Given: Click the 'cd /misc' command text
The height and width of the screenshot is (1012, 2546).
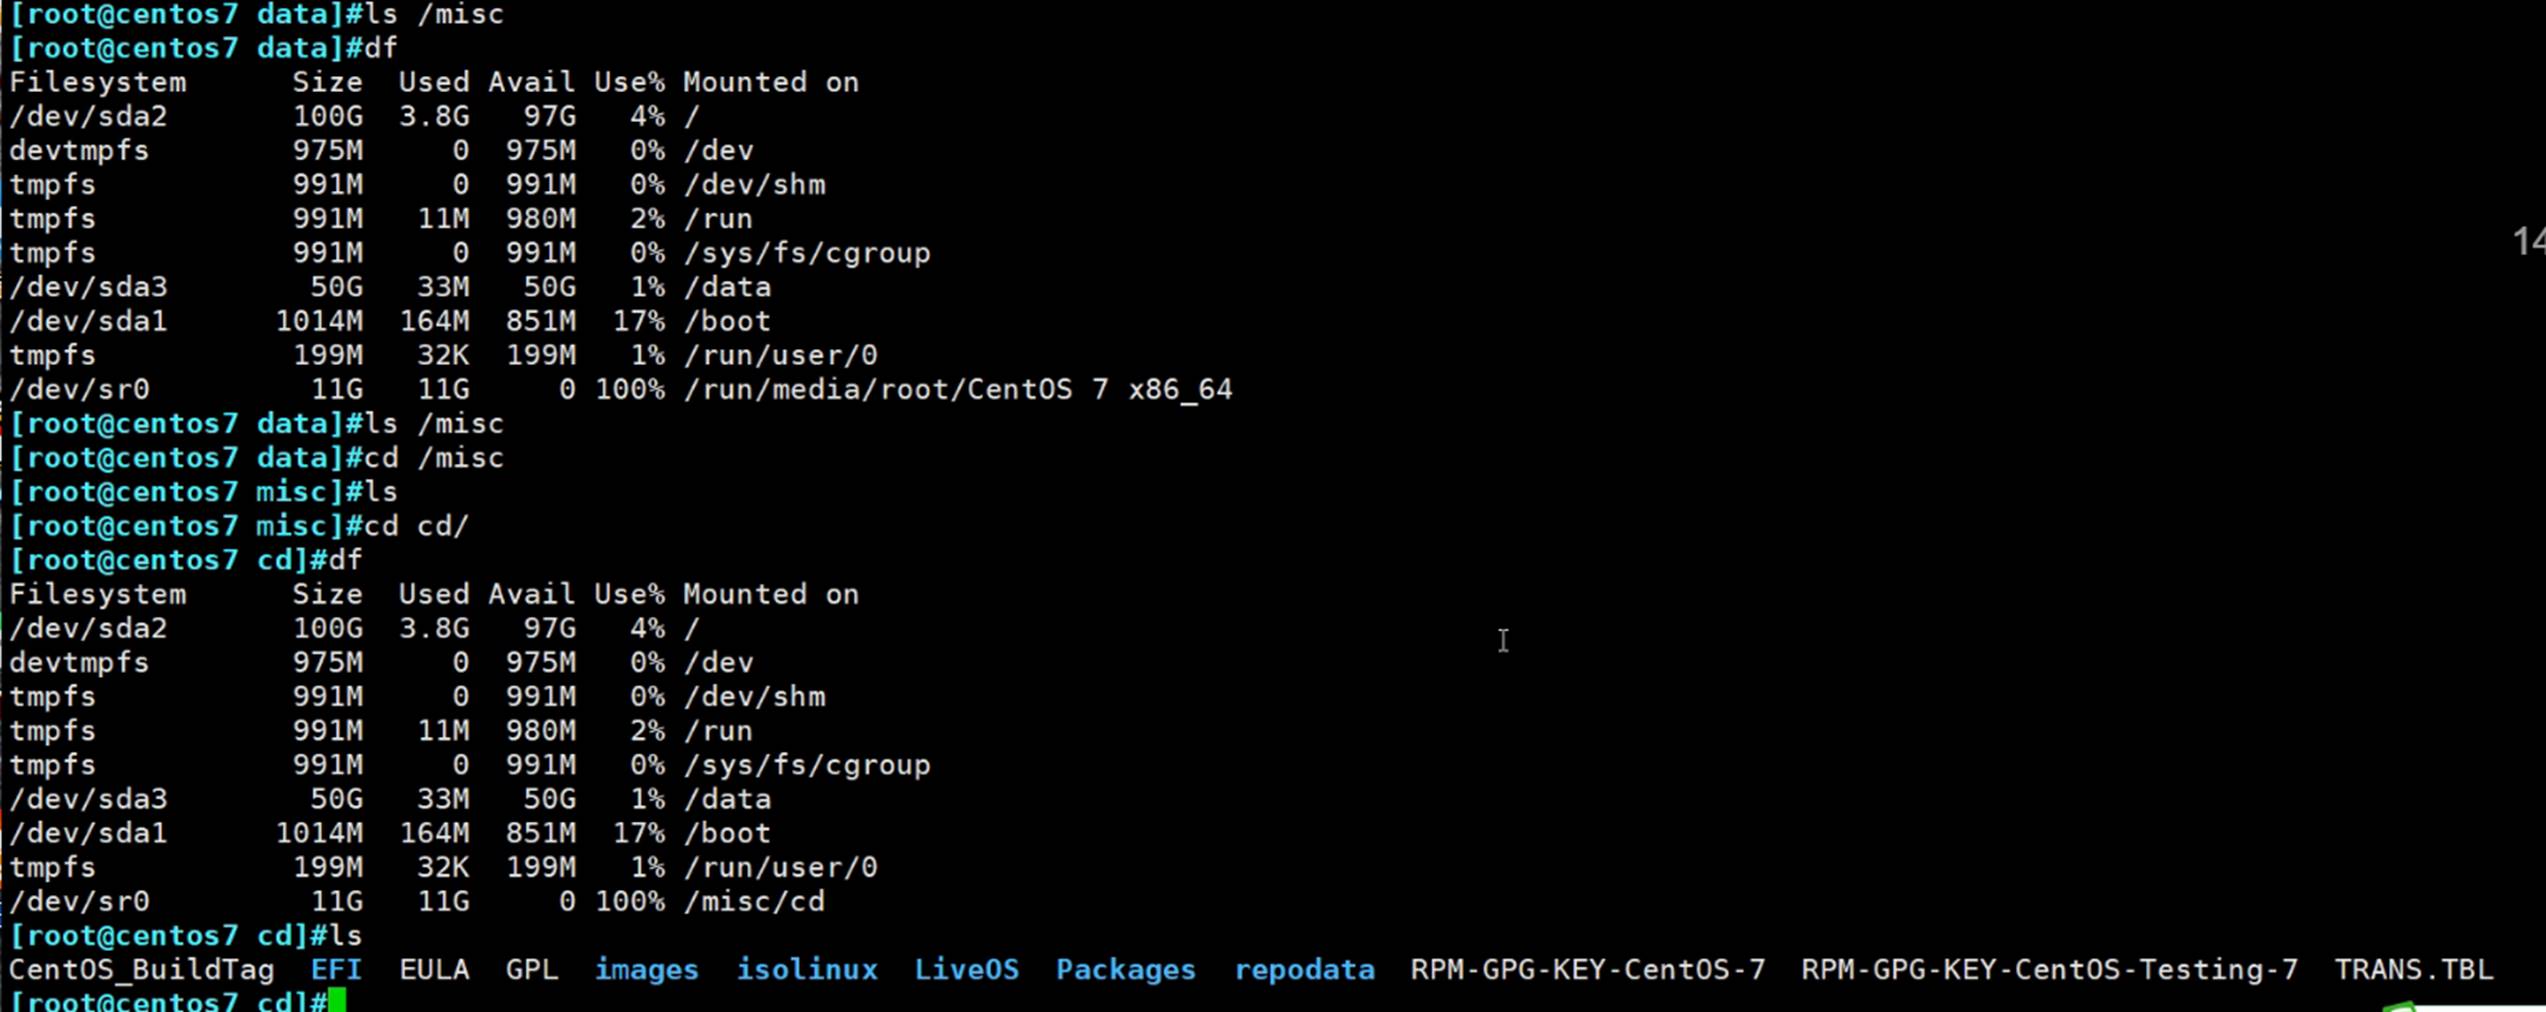Looking at the screenshot, I should pyautogui.click(x=433, y=458).
